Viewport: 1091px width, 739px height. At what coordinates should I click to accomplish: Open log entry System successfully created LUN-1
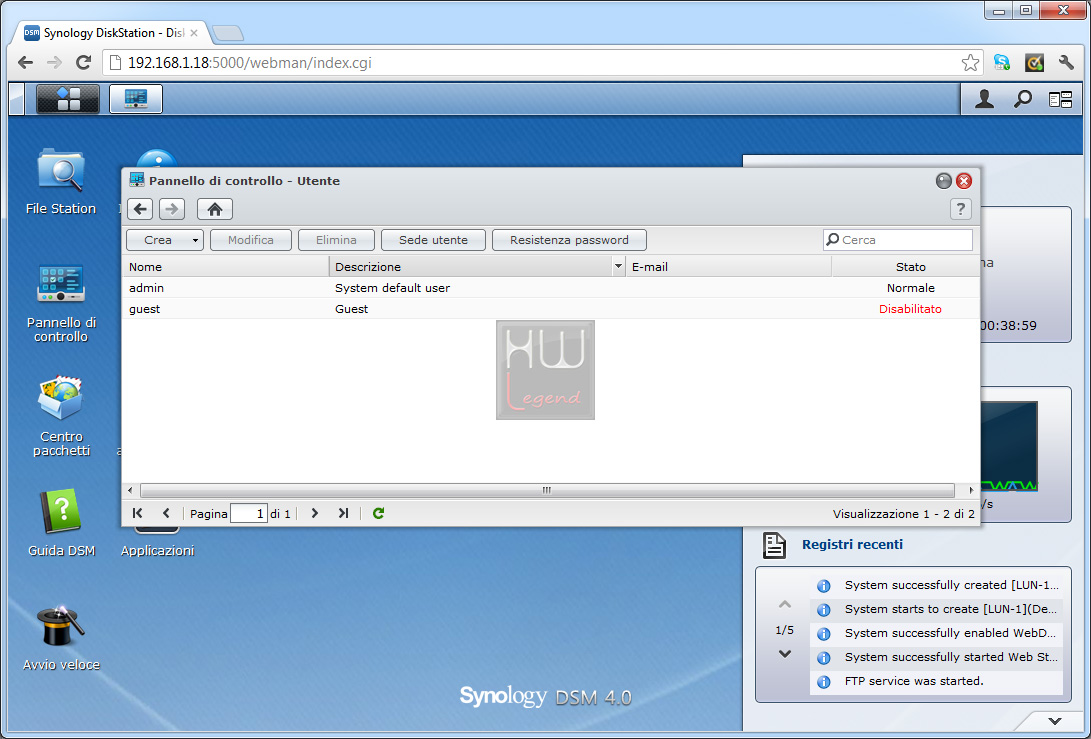click(937, 585)
